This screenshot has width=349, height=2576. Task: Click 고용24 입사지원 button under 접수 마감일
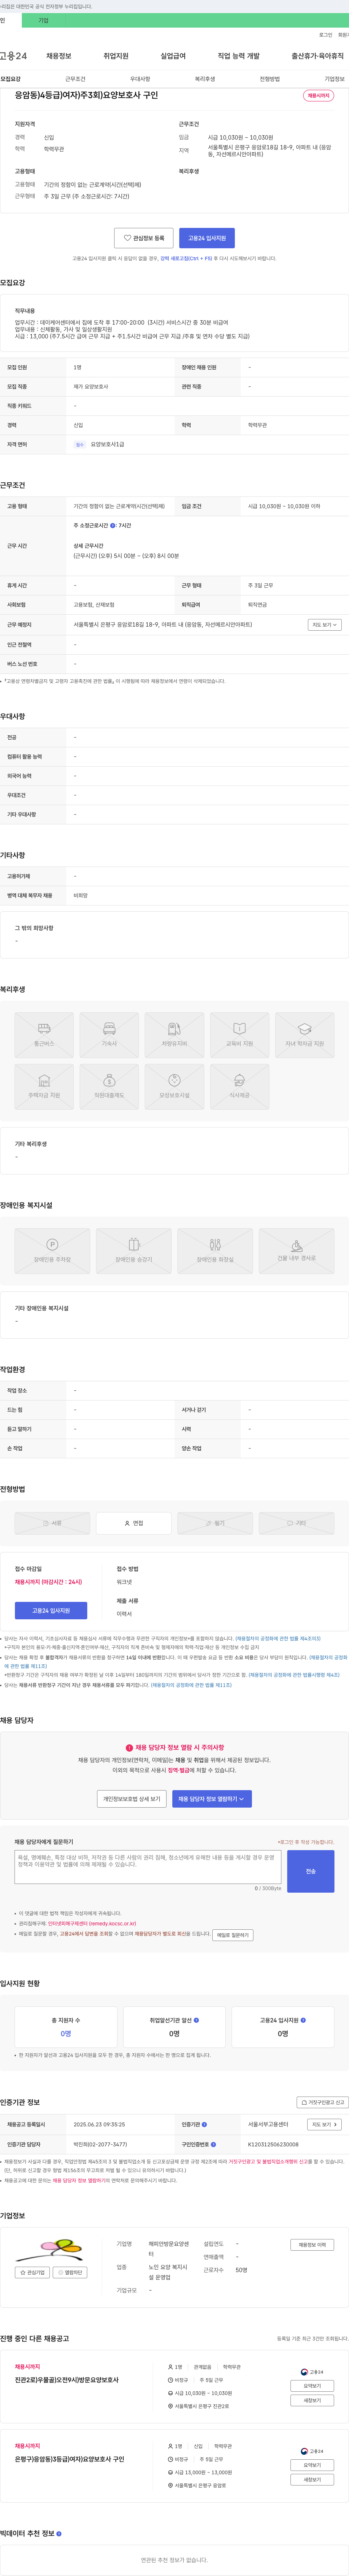51,1611
